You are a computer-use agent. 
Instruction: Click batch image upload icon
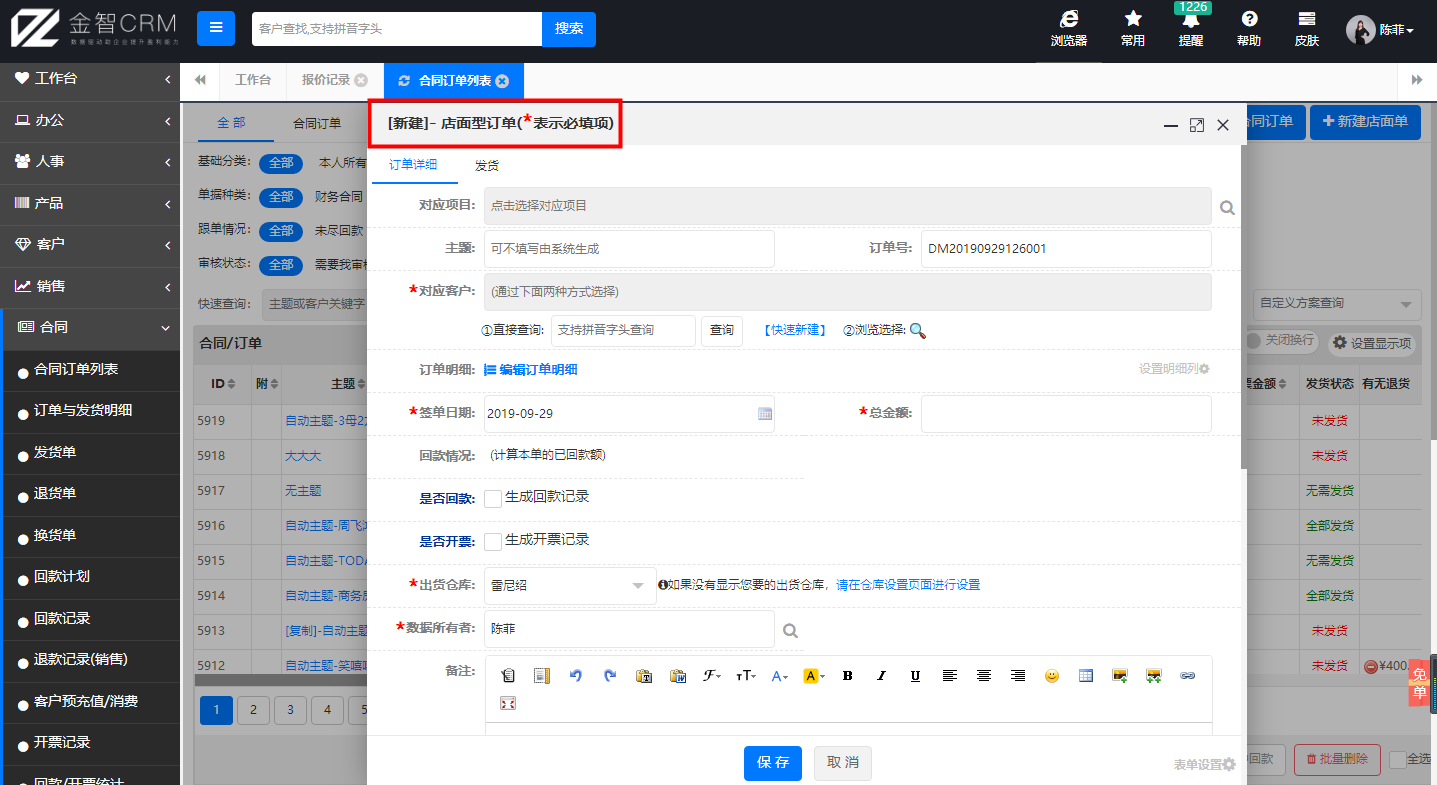click(x=1154, y=676)
